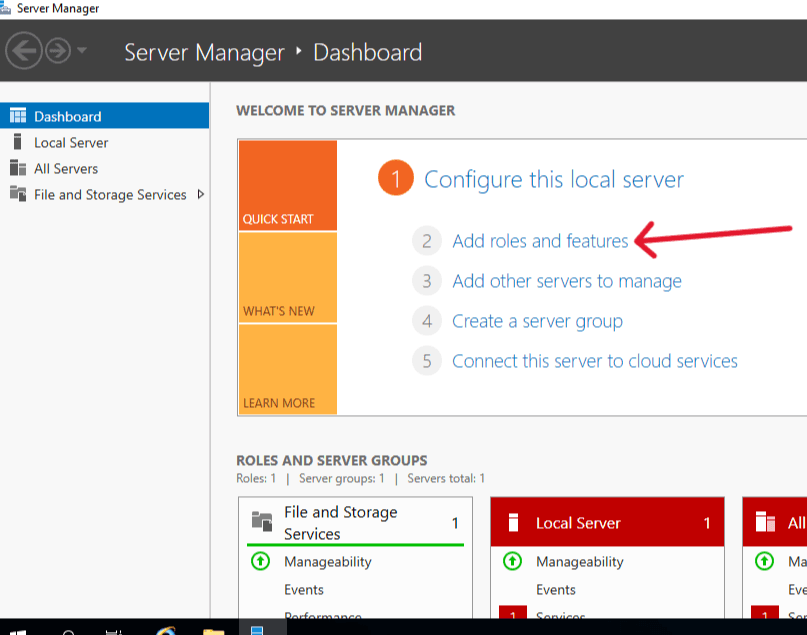Click the WELCOME TO SERVER MANAGER heading

(345, 111)
